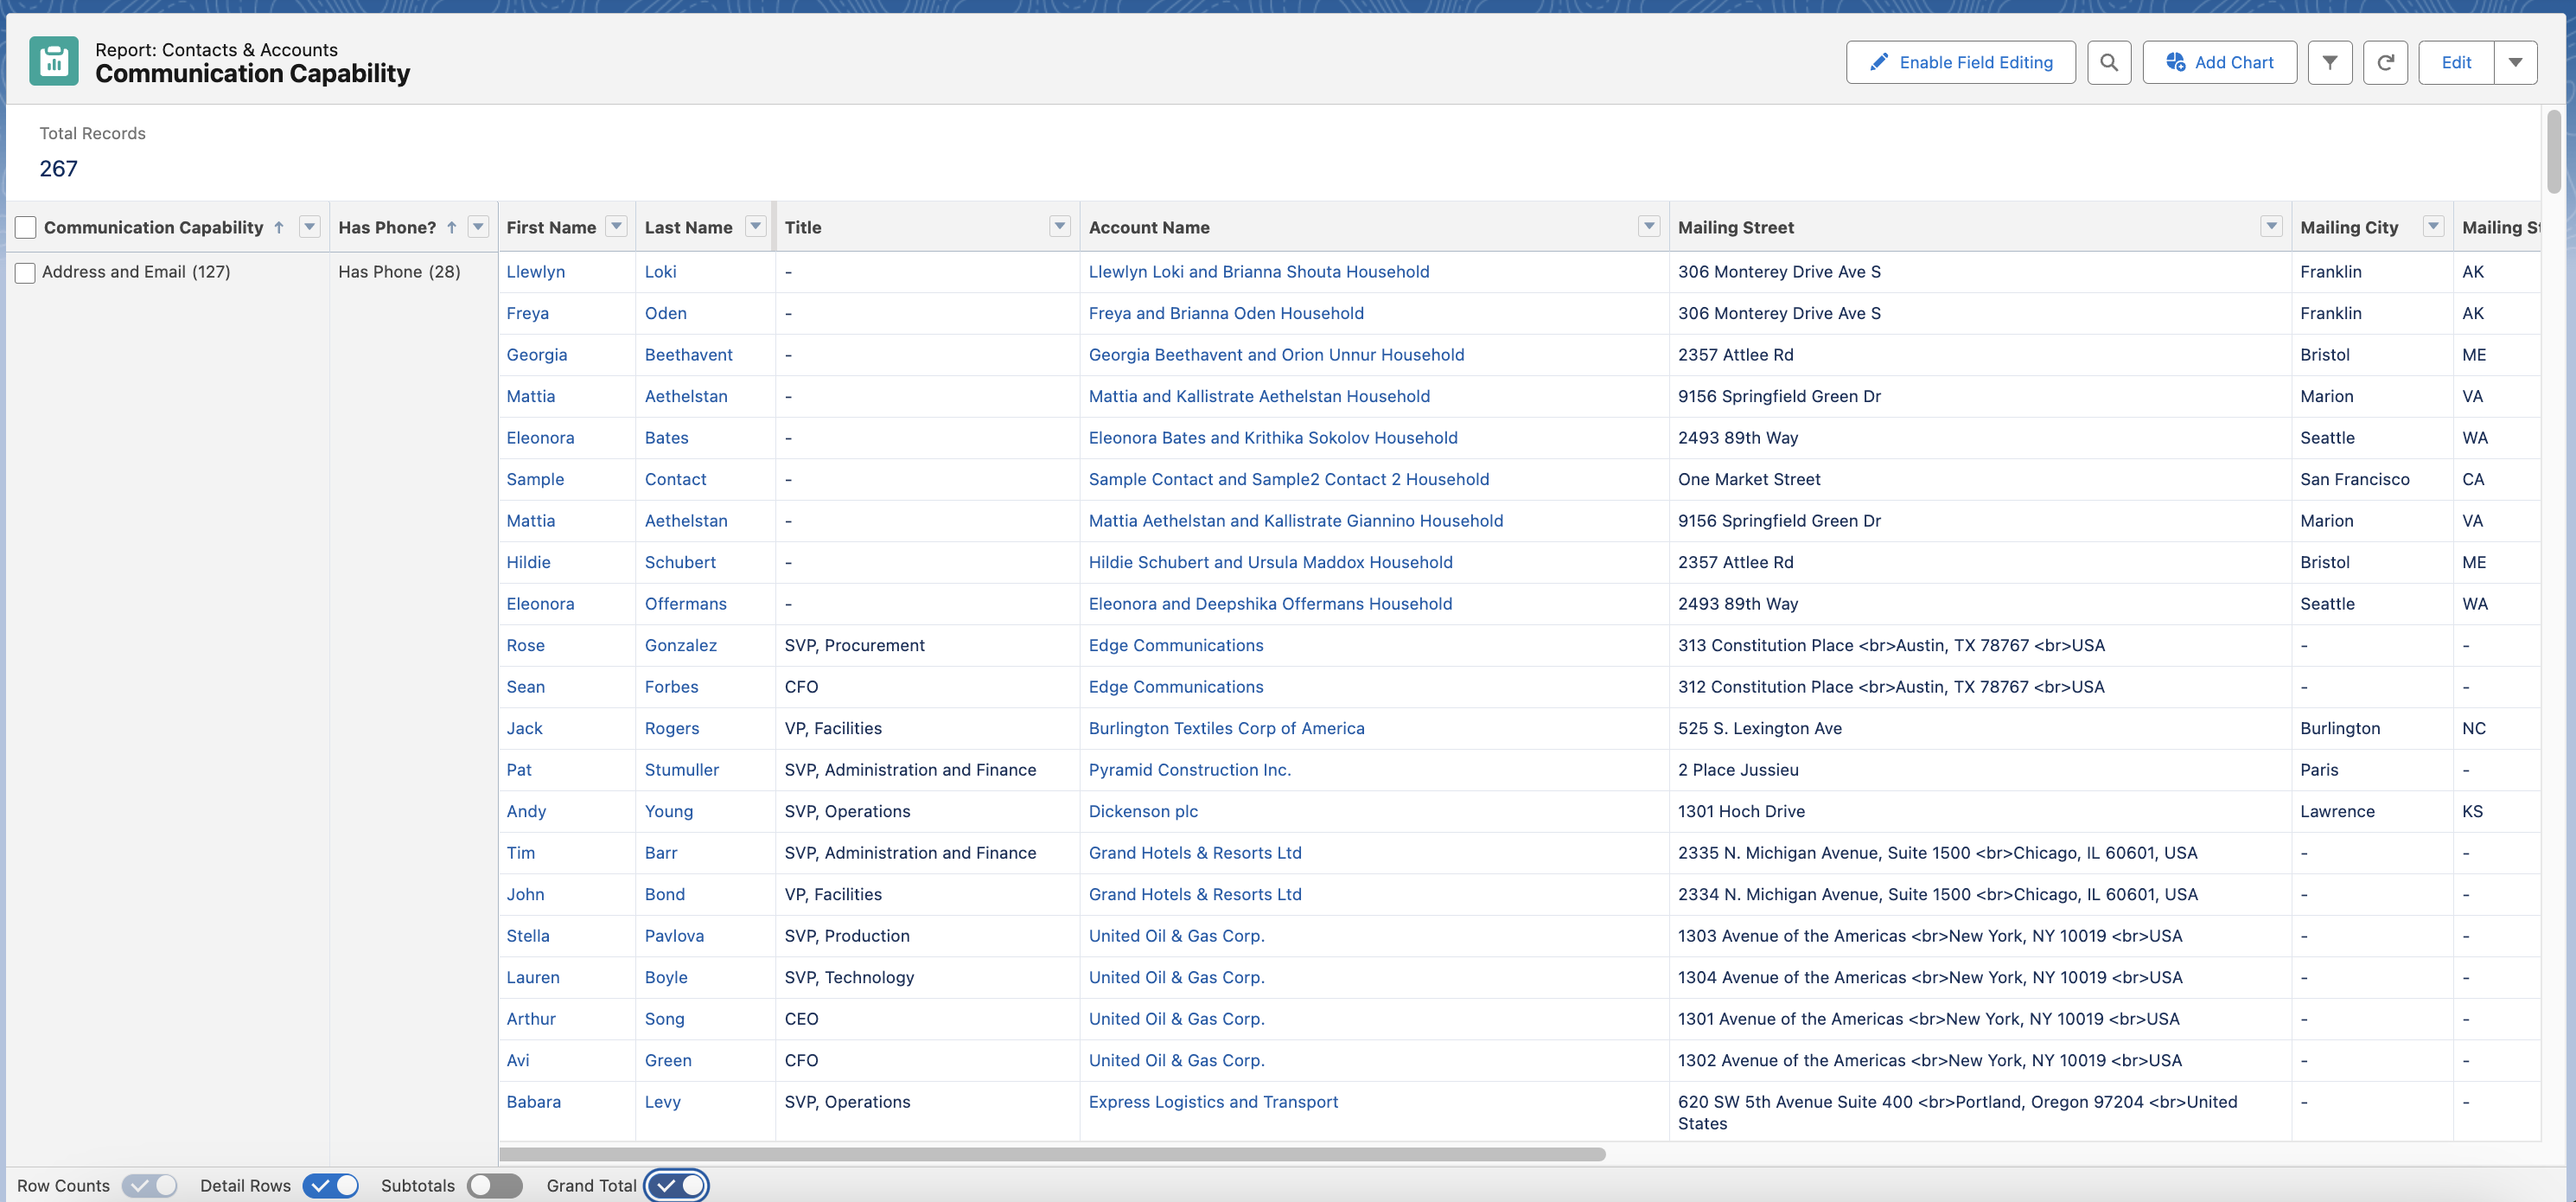Click the Edit button
Viewport: 2576px width, 1202px height.
click(x=2457, y=62)
